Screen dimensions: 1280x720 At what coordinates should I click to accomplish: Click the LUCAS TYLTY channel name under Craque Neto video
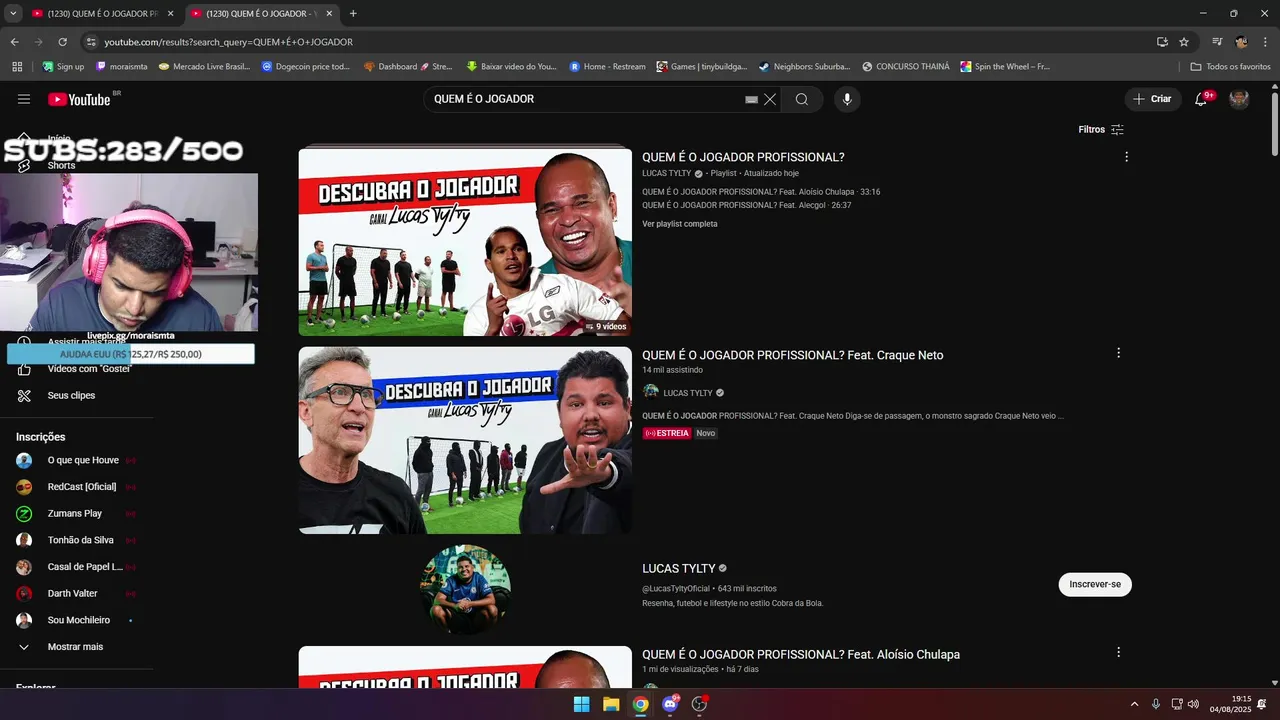(688, 393)
